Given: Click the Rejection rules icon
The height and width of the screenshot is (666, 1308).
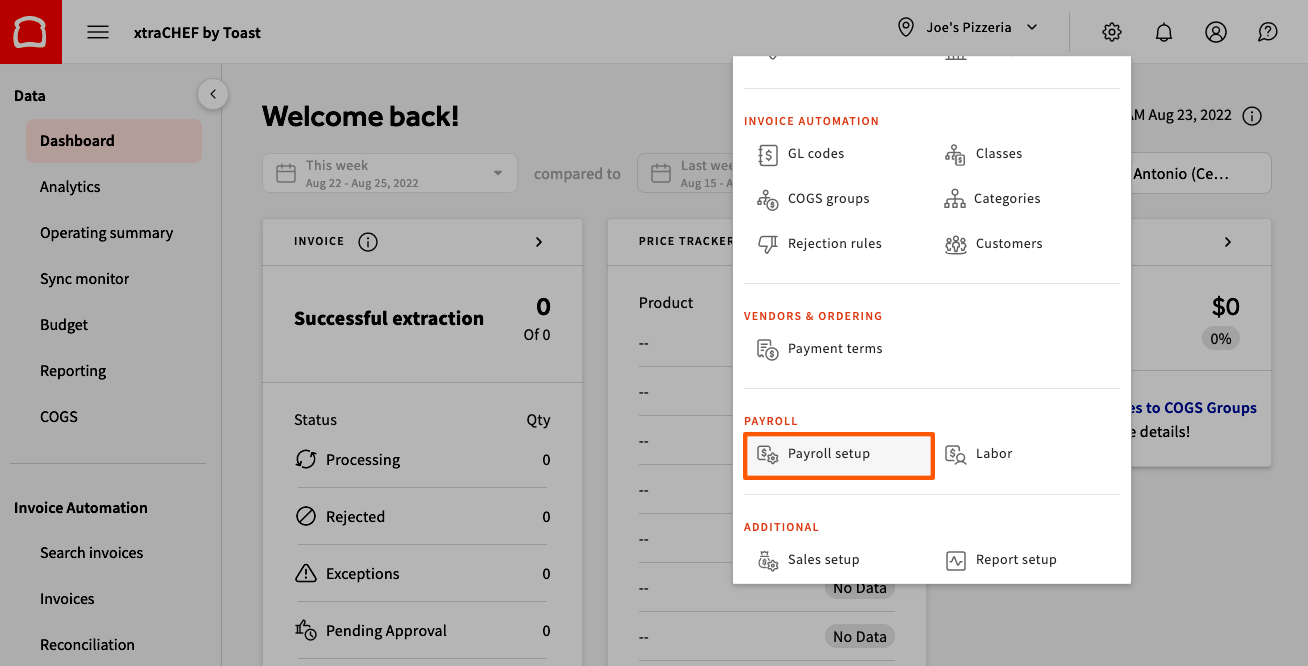Looking at the screenshot, I should click(768, 243).
